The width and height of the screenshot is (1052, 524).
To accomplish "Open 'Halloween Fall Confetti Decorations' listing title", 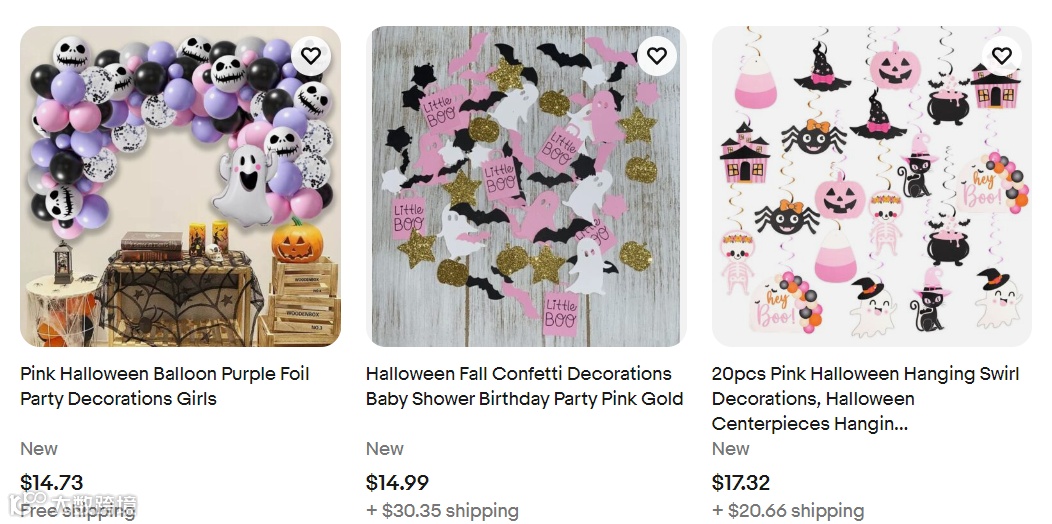I will tap(525, 386).
